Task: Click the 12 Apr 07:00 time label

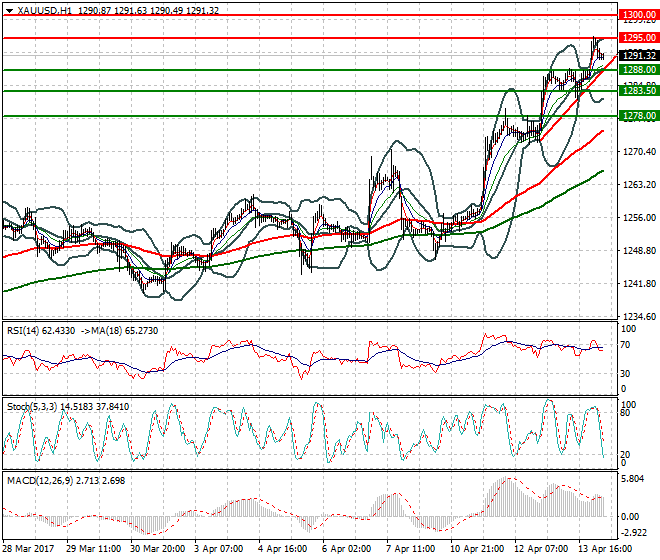Action: (541, 549)
